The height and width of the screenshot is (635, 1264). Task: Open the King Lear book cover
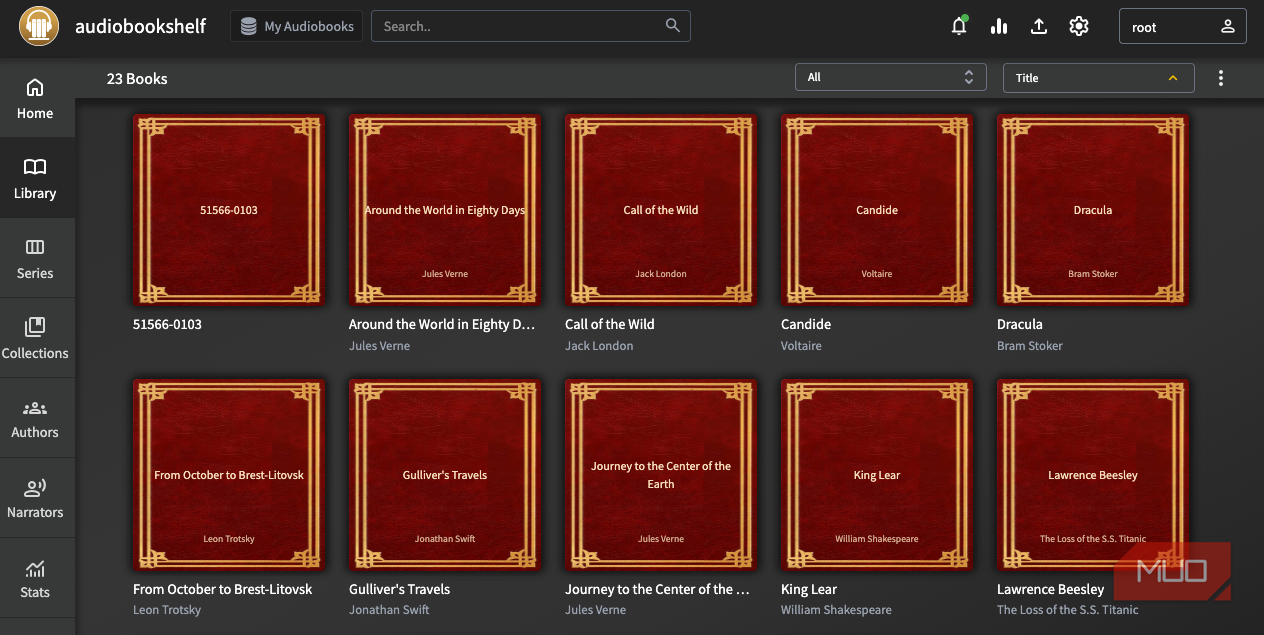[x=877, y=475]
